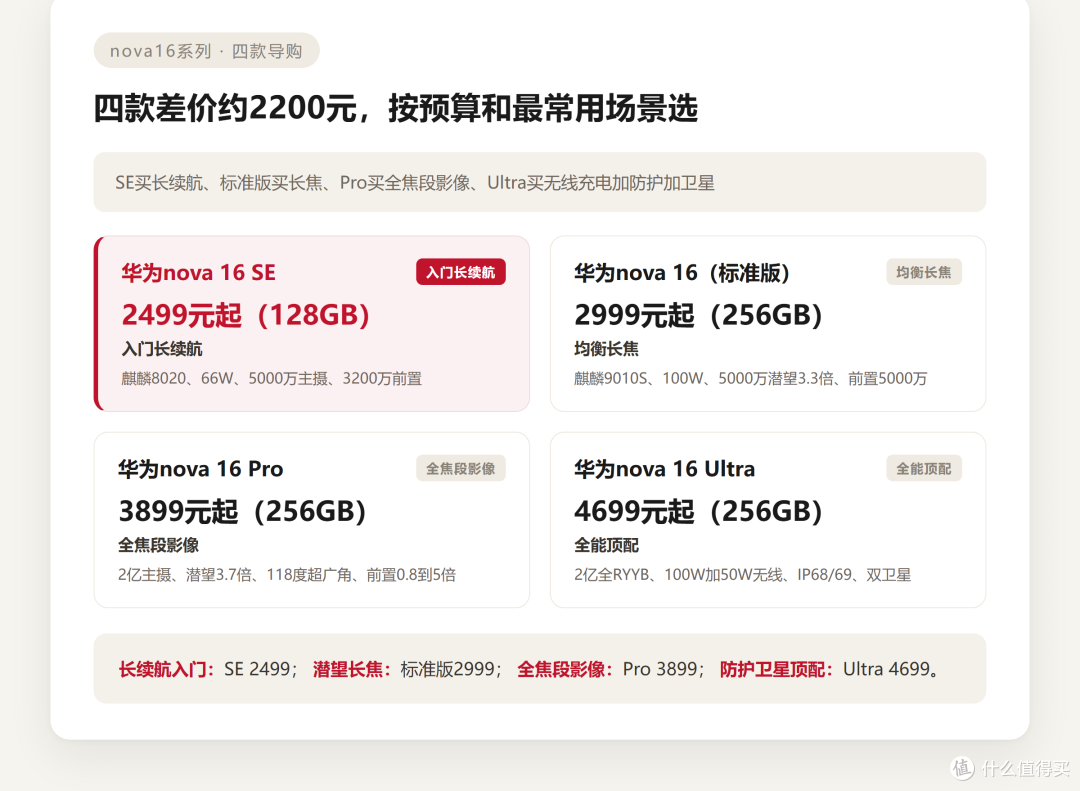Click the red '入门长续航' badge
The image size is (1080, 791).
(x=461, y=272)
